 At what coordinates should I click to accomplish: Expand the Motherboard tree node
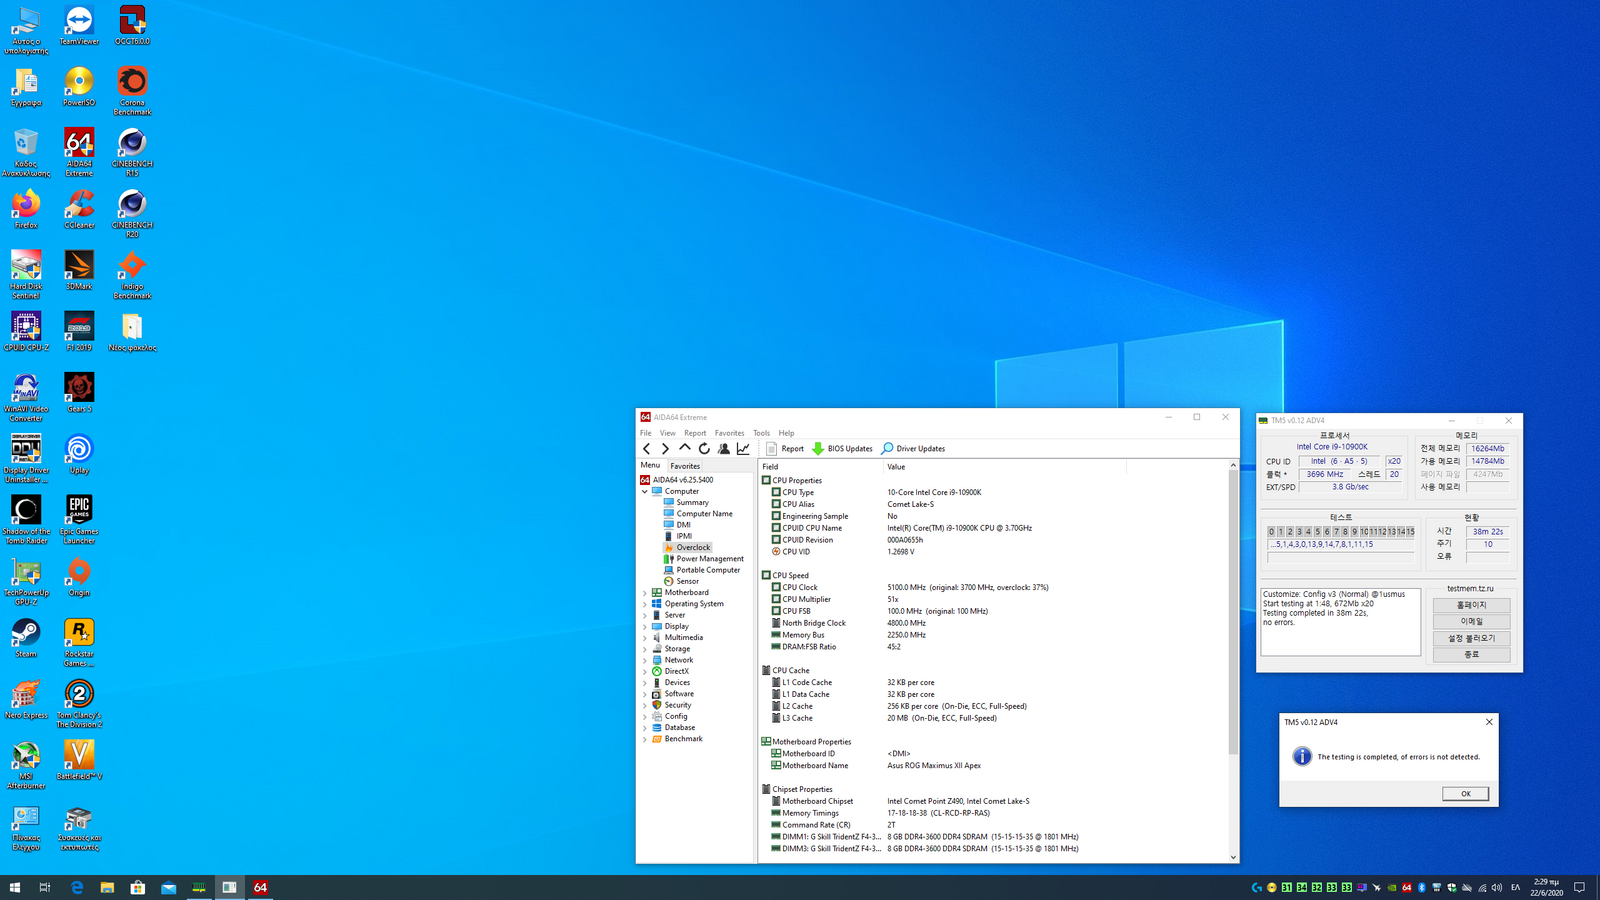[x=645, y=593]
